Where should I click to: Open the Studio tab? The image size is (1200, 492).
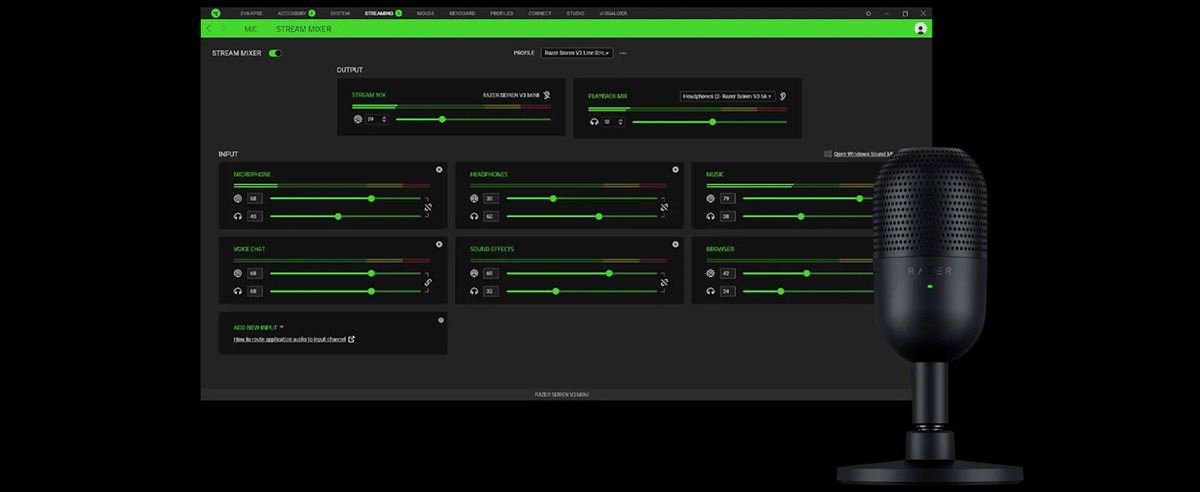(576, 13)
